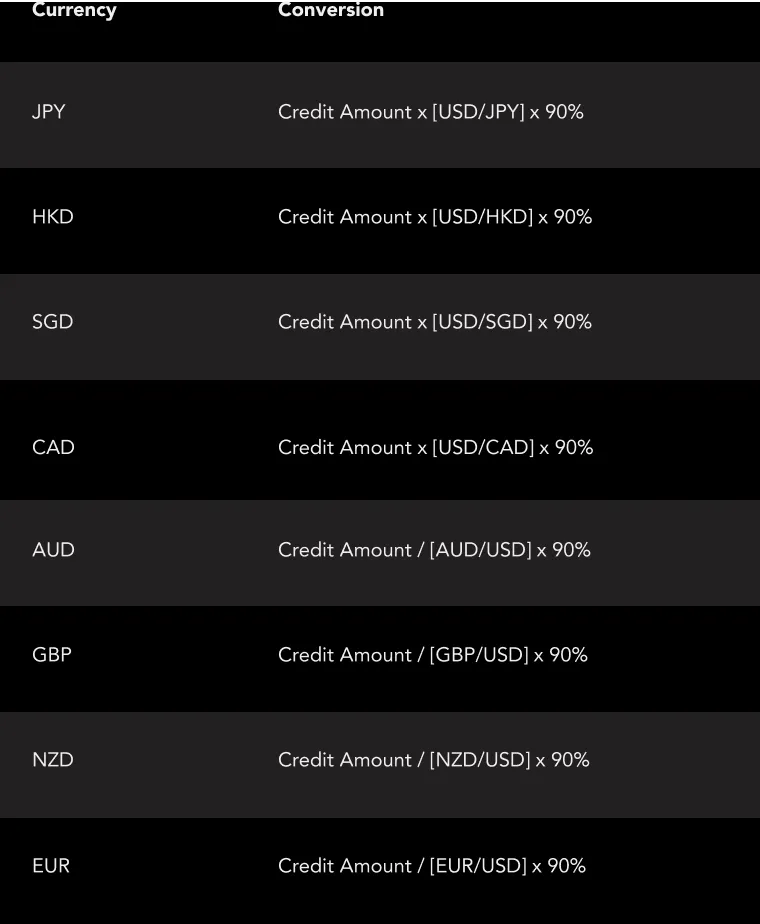Click the EUR currency code
This screenshot has width=760, height=924.
pyautogui.click(x=51, y=866)
